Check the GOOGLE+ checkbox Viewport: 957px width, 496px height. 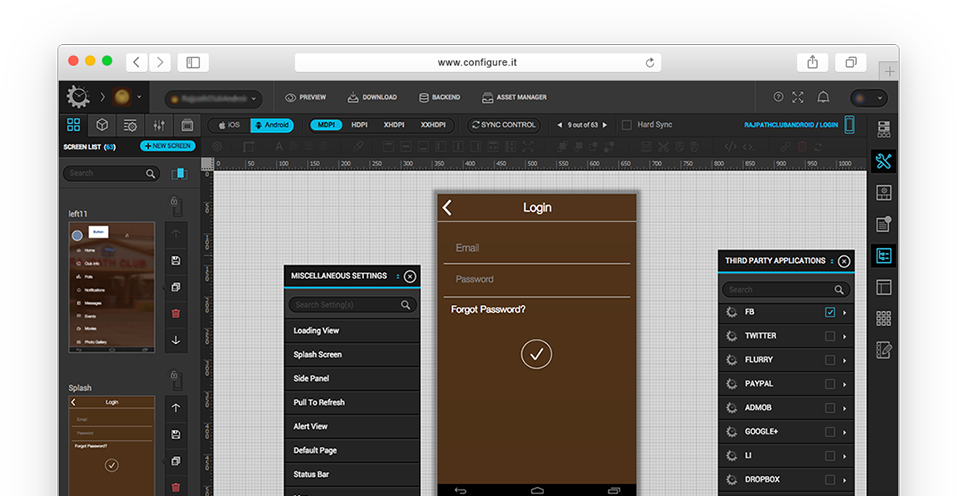pos(830,432)
